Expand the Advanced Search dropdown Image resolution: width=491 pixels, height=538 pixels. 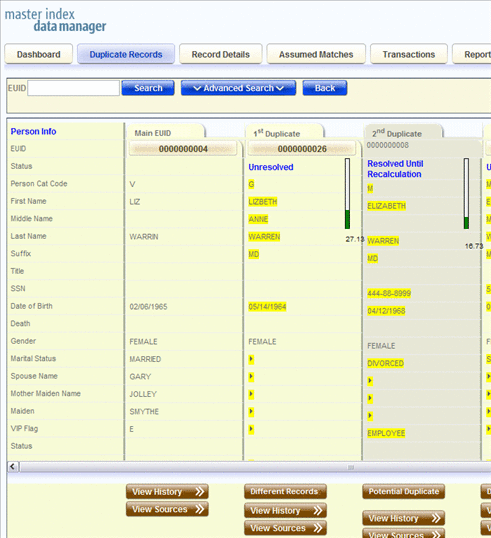(x=238, y=88)
